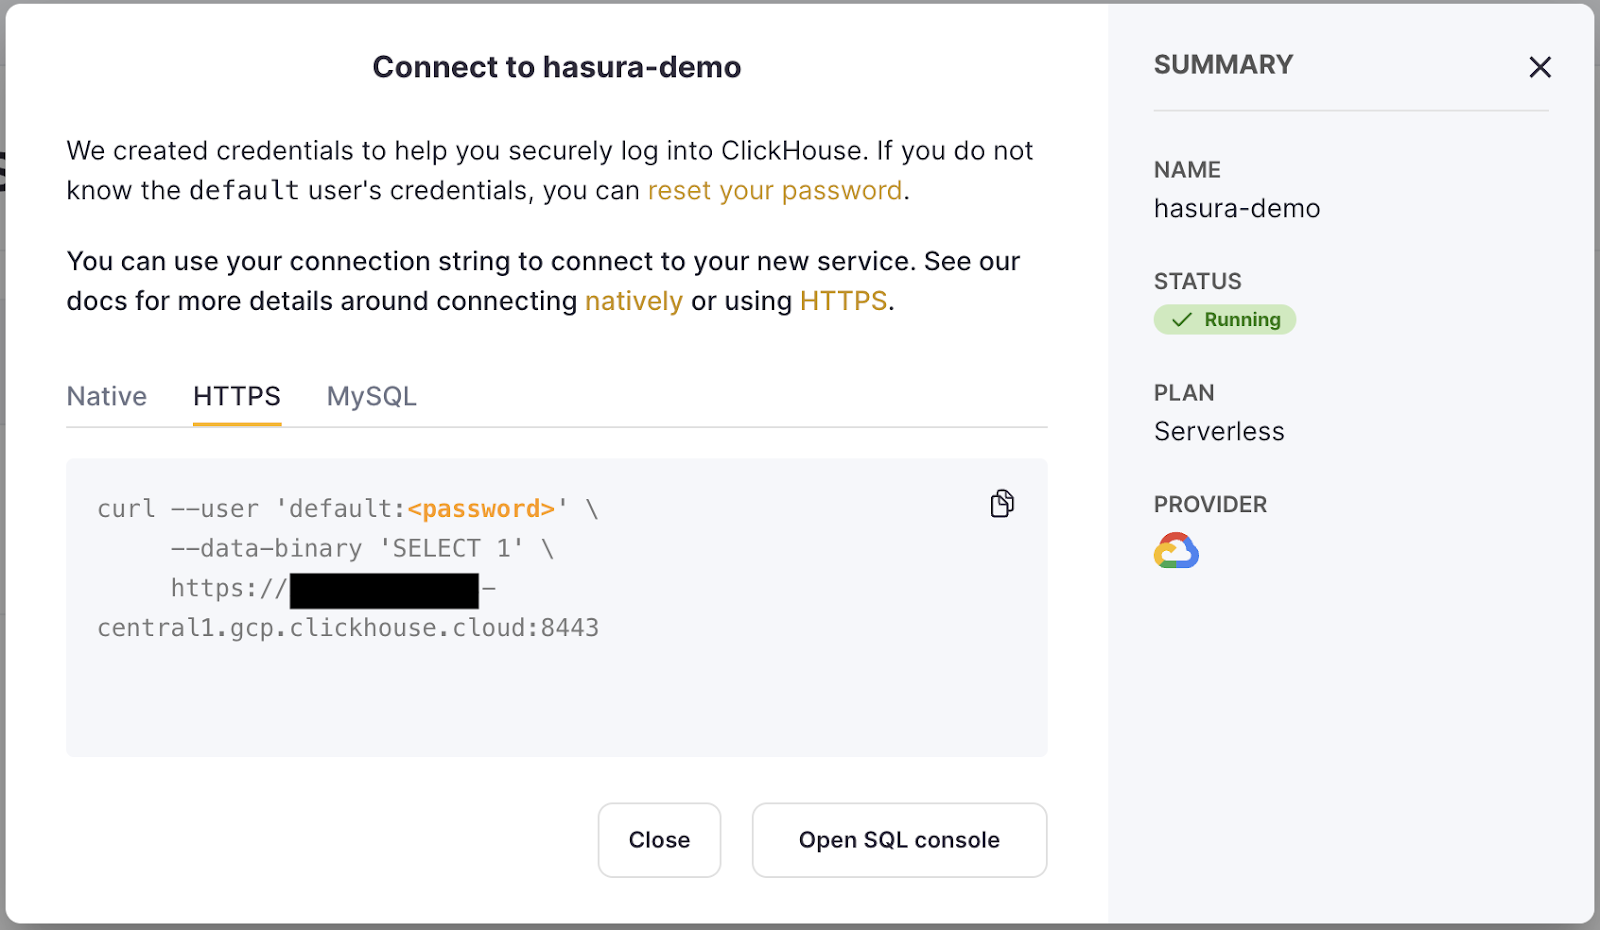Click the PROVIDER label
The height and width of the screenshot is (930, 1600).
point(1210,504)
